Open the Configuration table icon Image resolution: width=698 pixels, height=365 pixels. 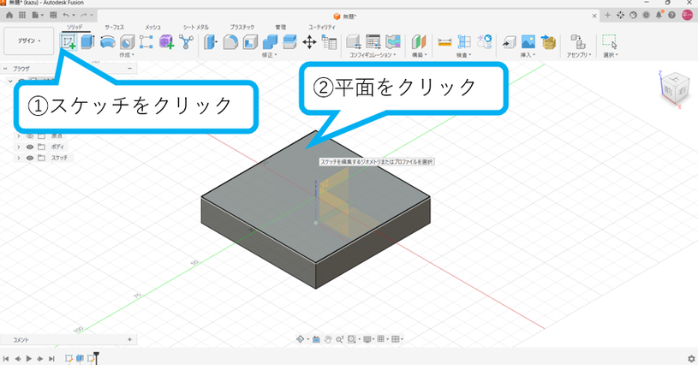[373, 42]
